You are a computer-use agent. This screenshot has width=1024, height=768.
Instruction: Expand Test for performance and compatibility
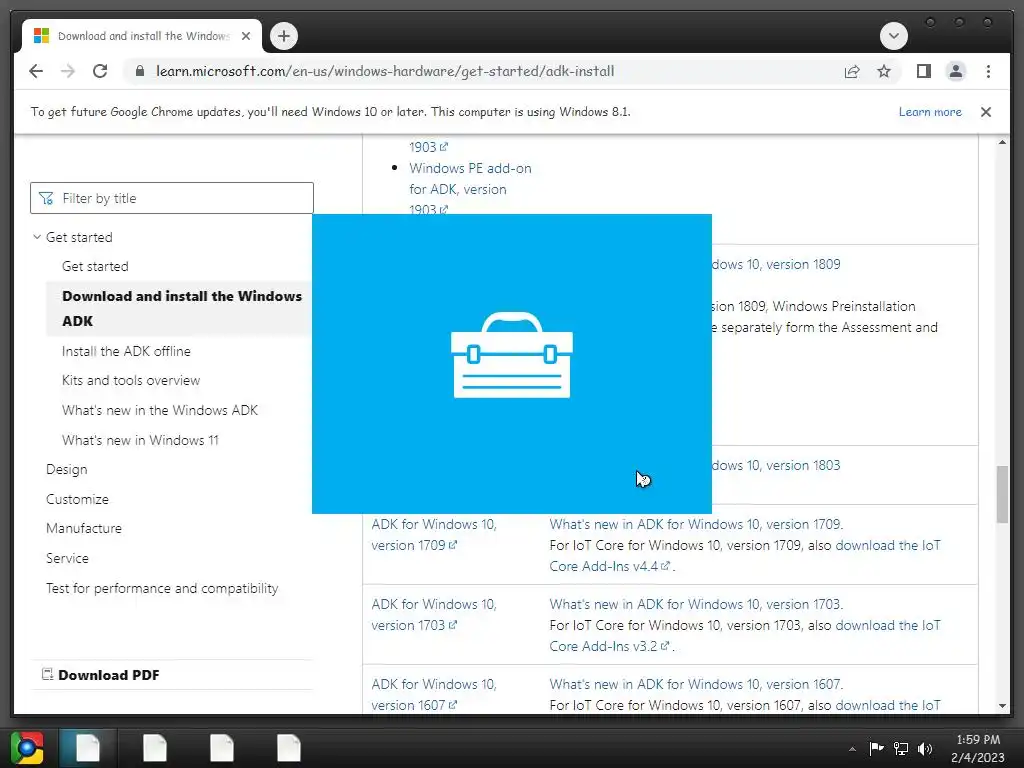162,588
